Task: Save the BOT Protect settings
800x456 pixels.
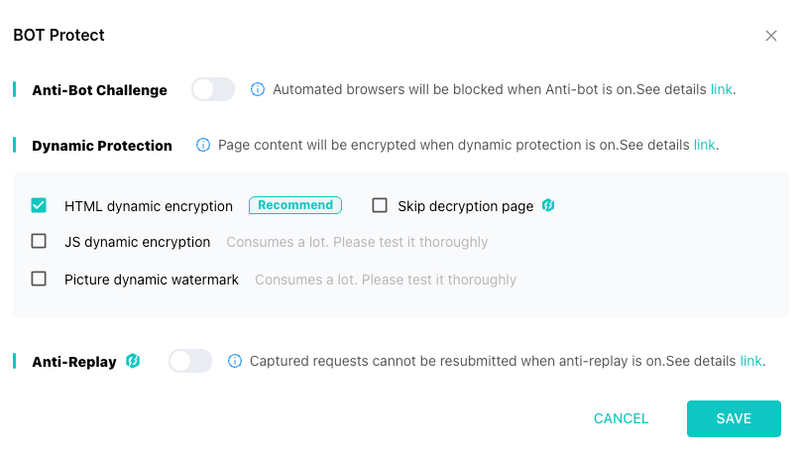Action: pos(734,419)
